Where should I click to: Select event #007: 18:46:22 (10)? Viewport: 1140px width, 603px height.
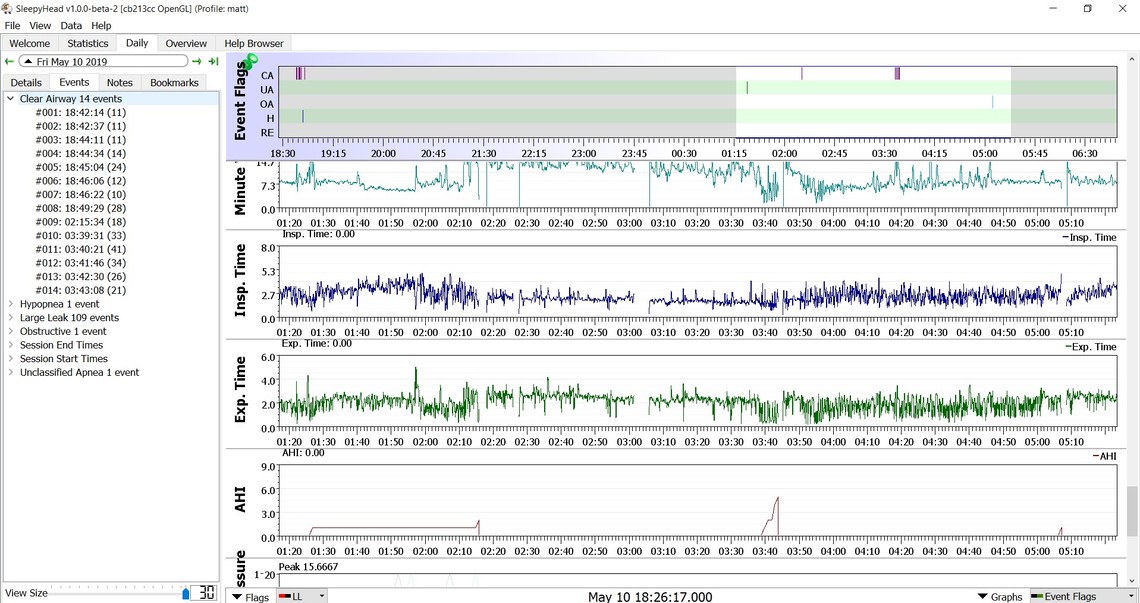(x=81, y=194)
